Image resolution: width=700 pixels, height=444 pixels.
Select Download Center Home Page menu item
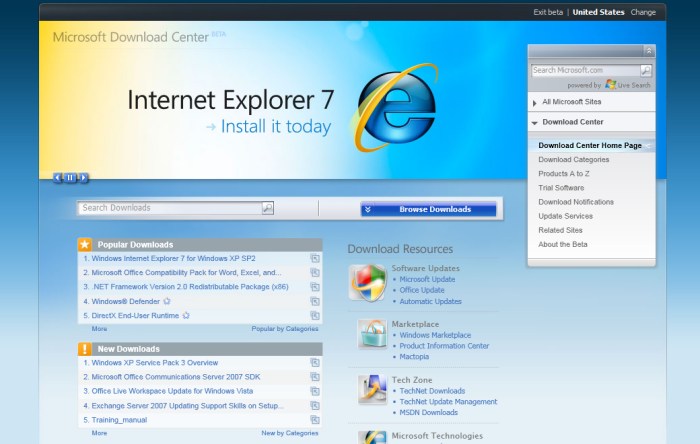click(x=590, y=145)
